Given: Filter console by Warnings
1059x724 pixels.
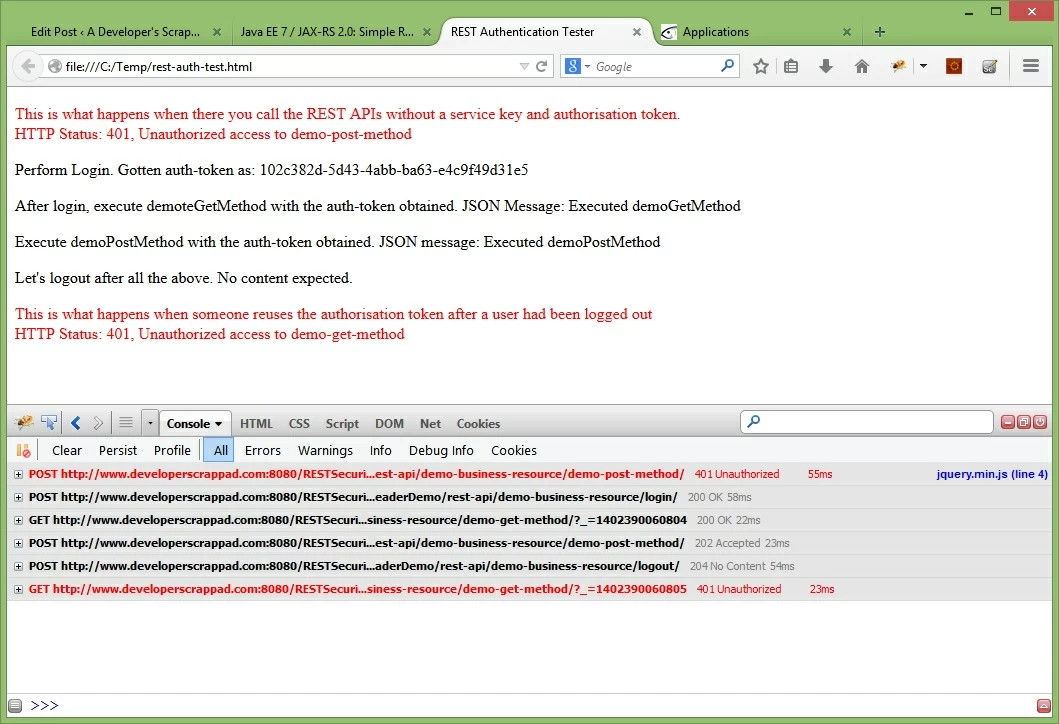Looking at the screenshot, I should click(325, 450).
